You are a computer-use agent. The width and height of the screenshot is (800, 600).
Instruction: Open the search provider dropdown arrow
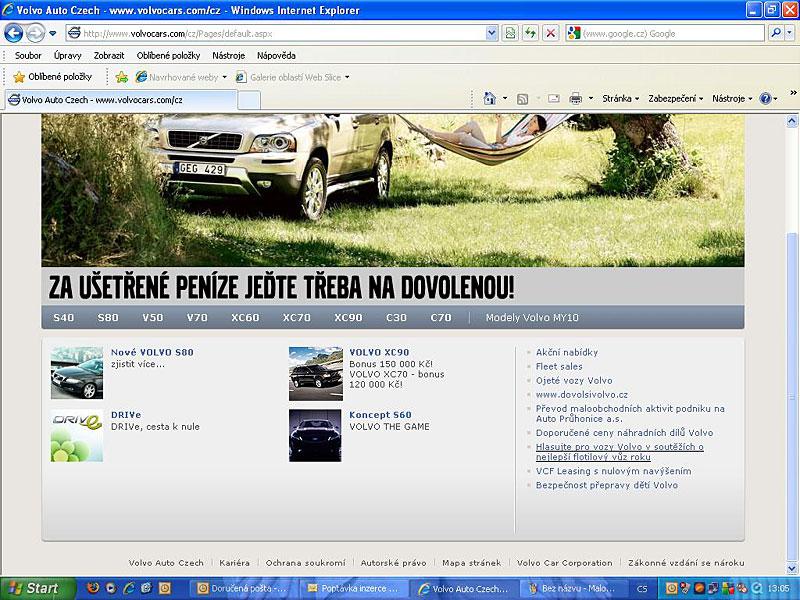[789, 34]
